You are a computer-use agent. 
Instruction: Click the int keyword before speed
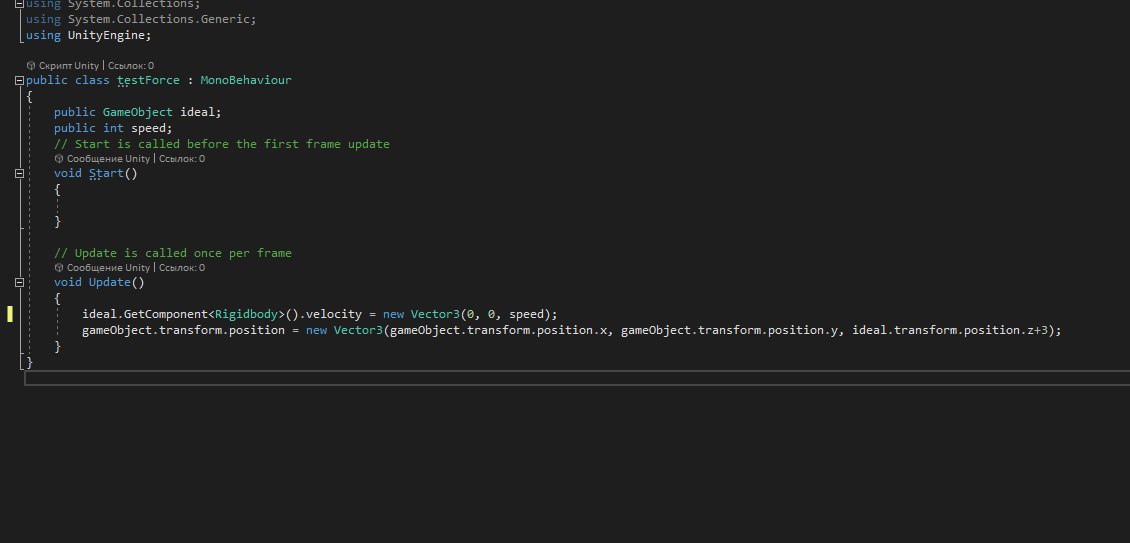(x=113, y=128)
